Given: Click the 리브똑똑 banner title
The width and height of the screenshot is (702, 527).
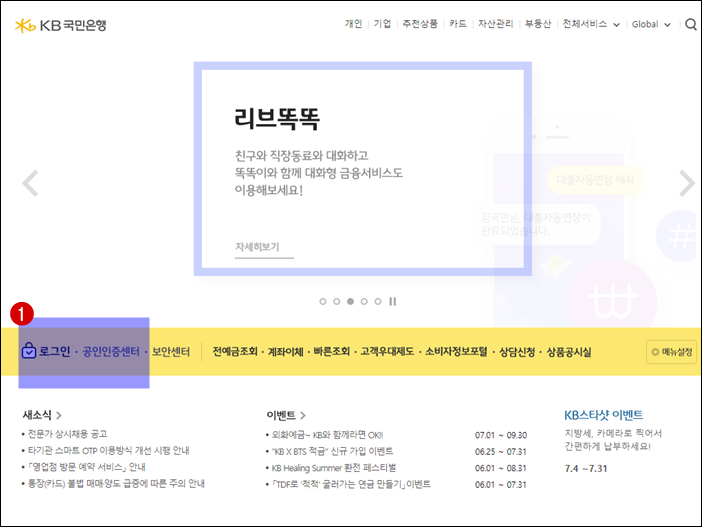Looking at the screenshot, I should click(277, 119).
